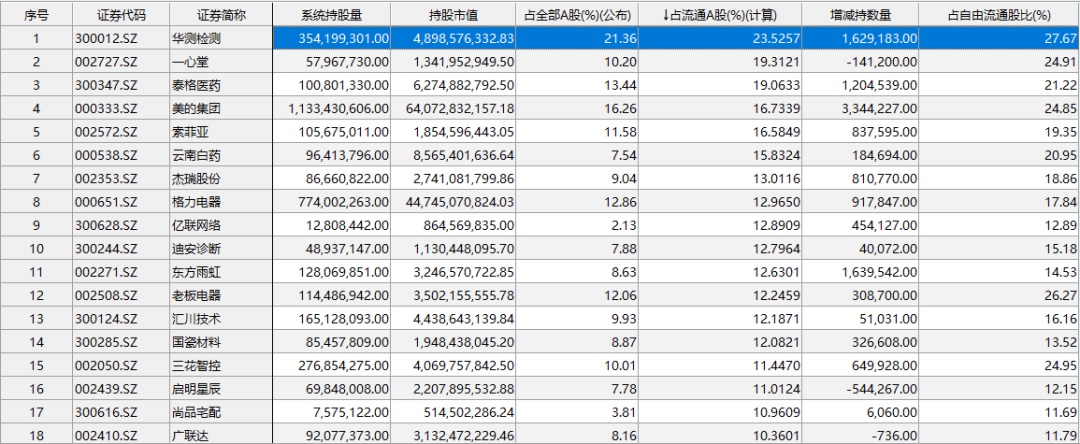Image resolution: width=1080 pixels, height=444 pixels.
Task: Click the 证券简称 column header
Action: [221, 14]
